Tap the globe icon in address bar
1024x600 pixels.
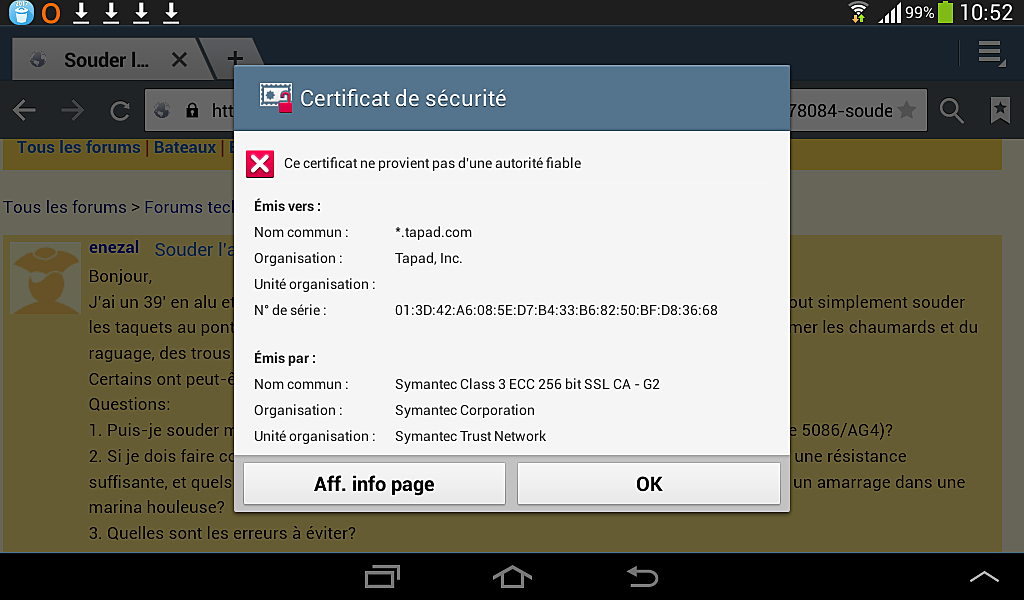162,110
